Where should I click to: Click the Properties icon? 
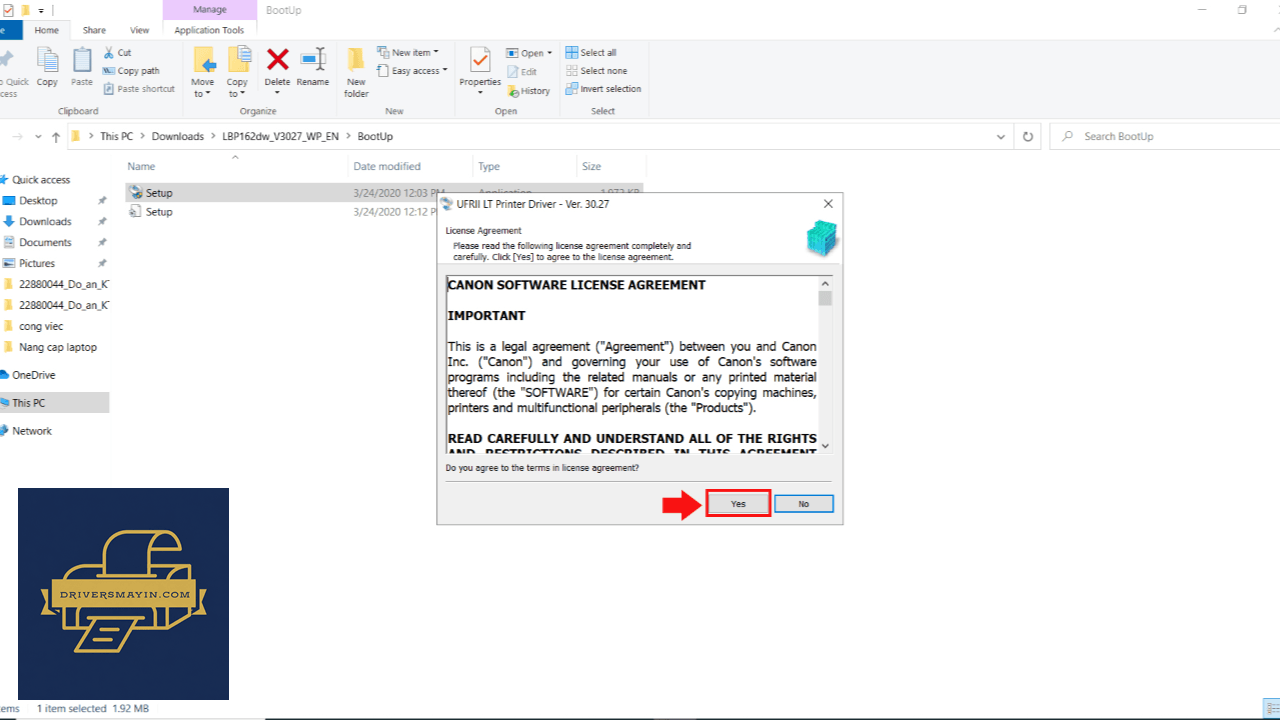(480, 62)
